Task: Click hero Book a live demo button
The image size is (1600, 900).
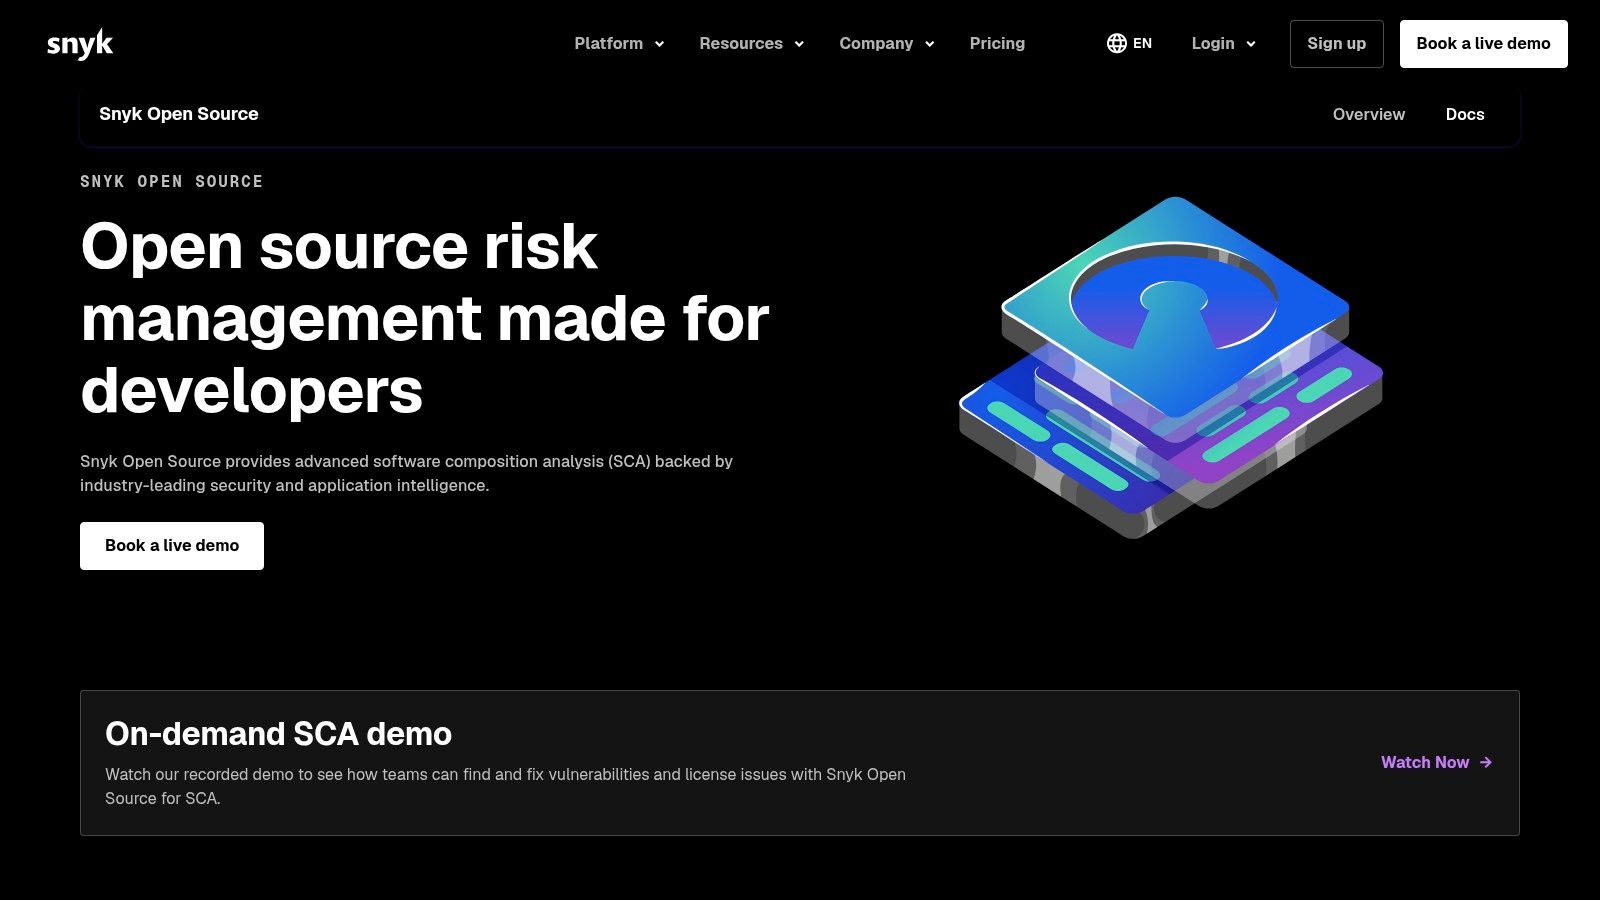Action: pyautogui.click(x=172, y=546)
